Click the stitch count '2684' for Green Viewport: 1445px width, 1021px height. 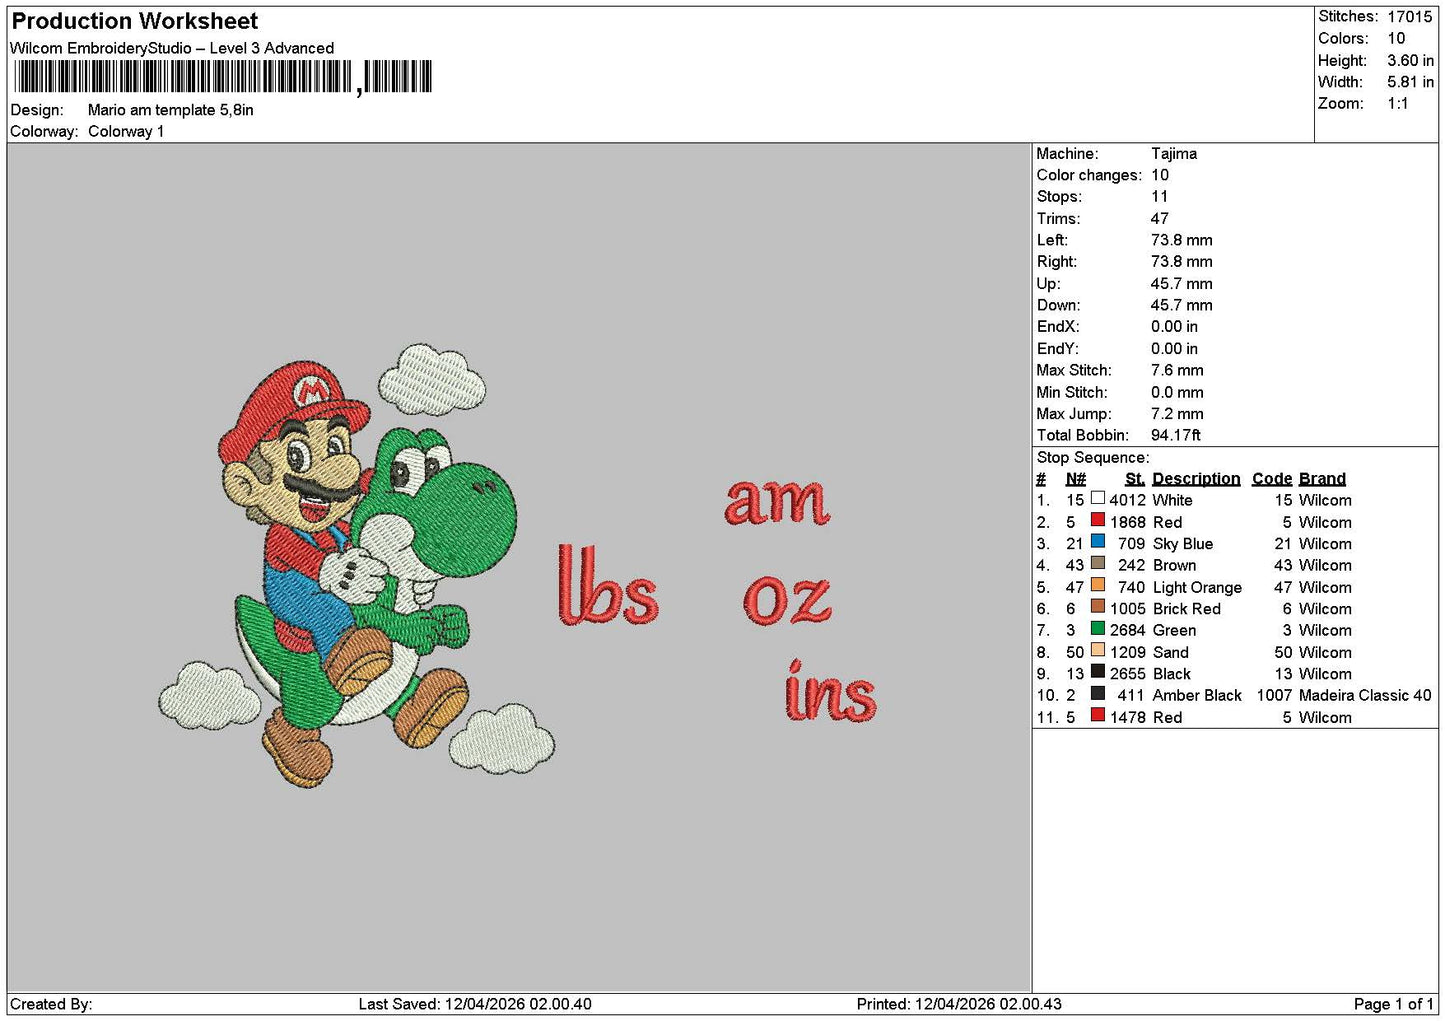point(1127,630)
